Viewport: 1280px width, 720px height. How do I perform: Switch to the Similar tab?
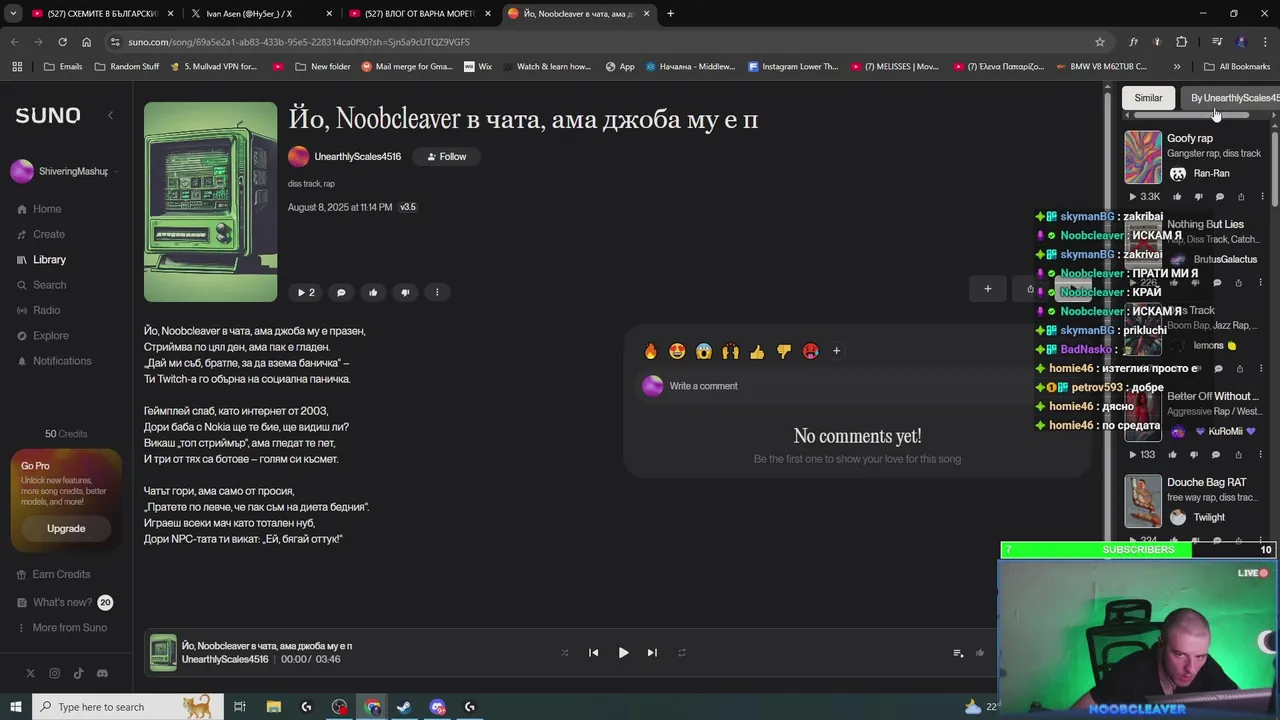(1148, 98)
